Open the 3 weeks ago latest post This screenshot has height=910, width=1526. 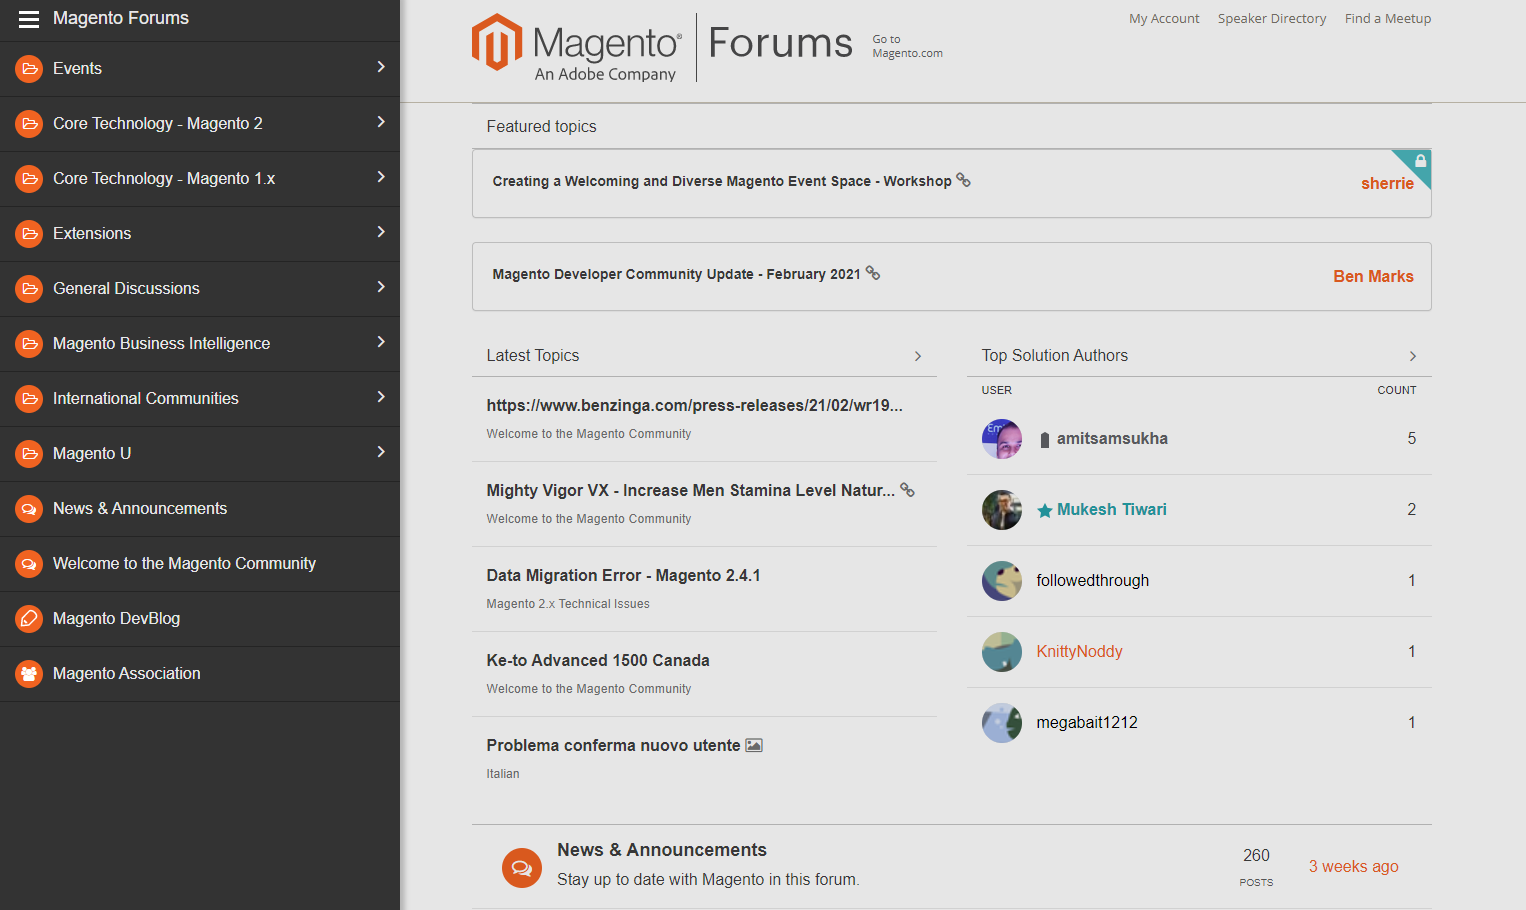(x=1353, y=867)
